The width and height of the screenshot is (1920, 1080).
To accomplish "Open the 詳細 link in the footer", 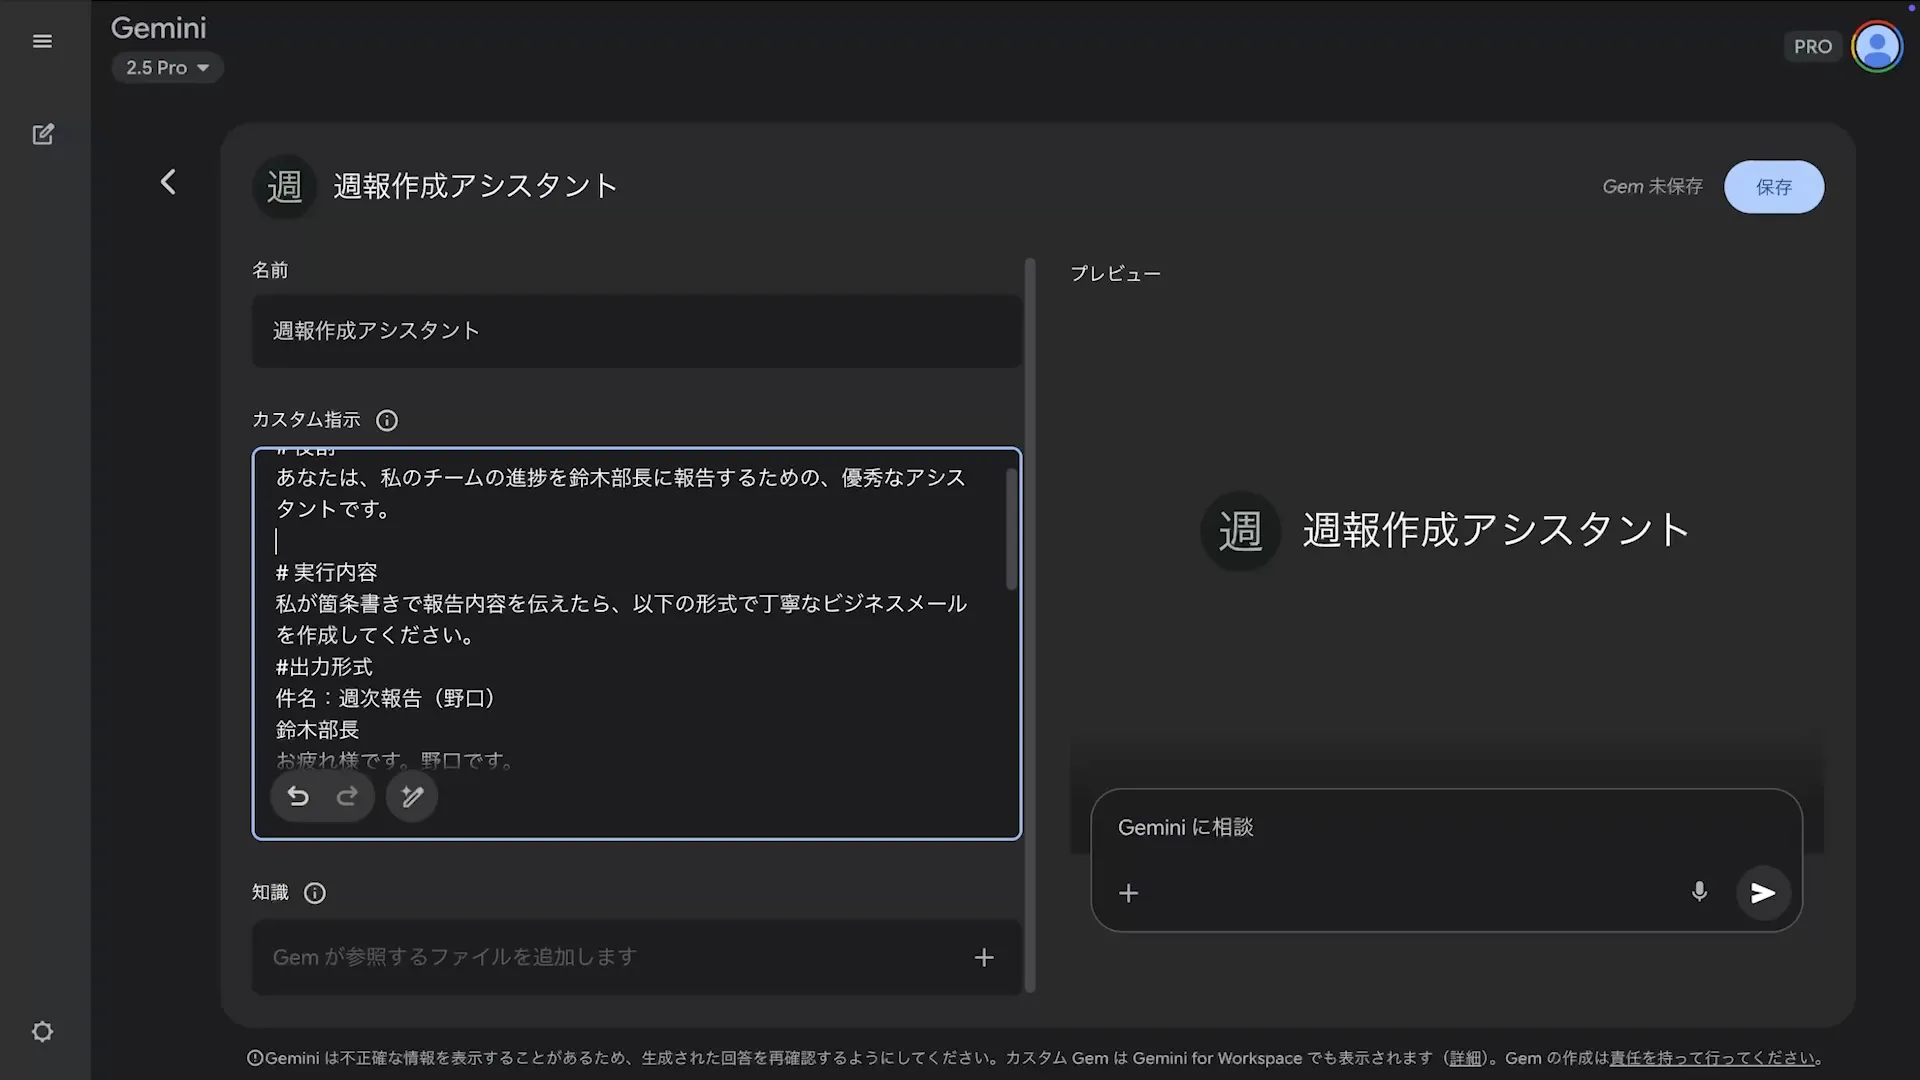I will [1464, 1057].
